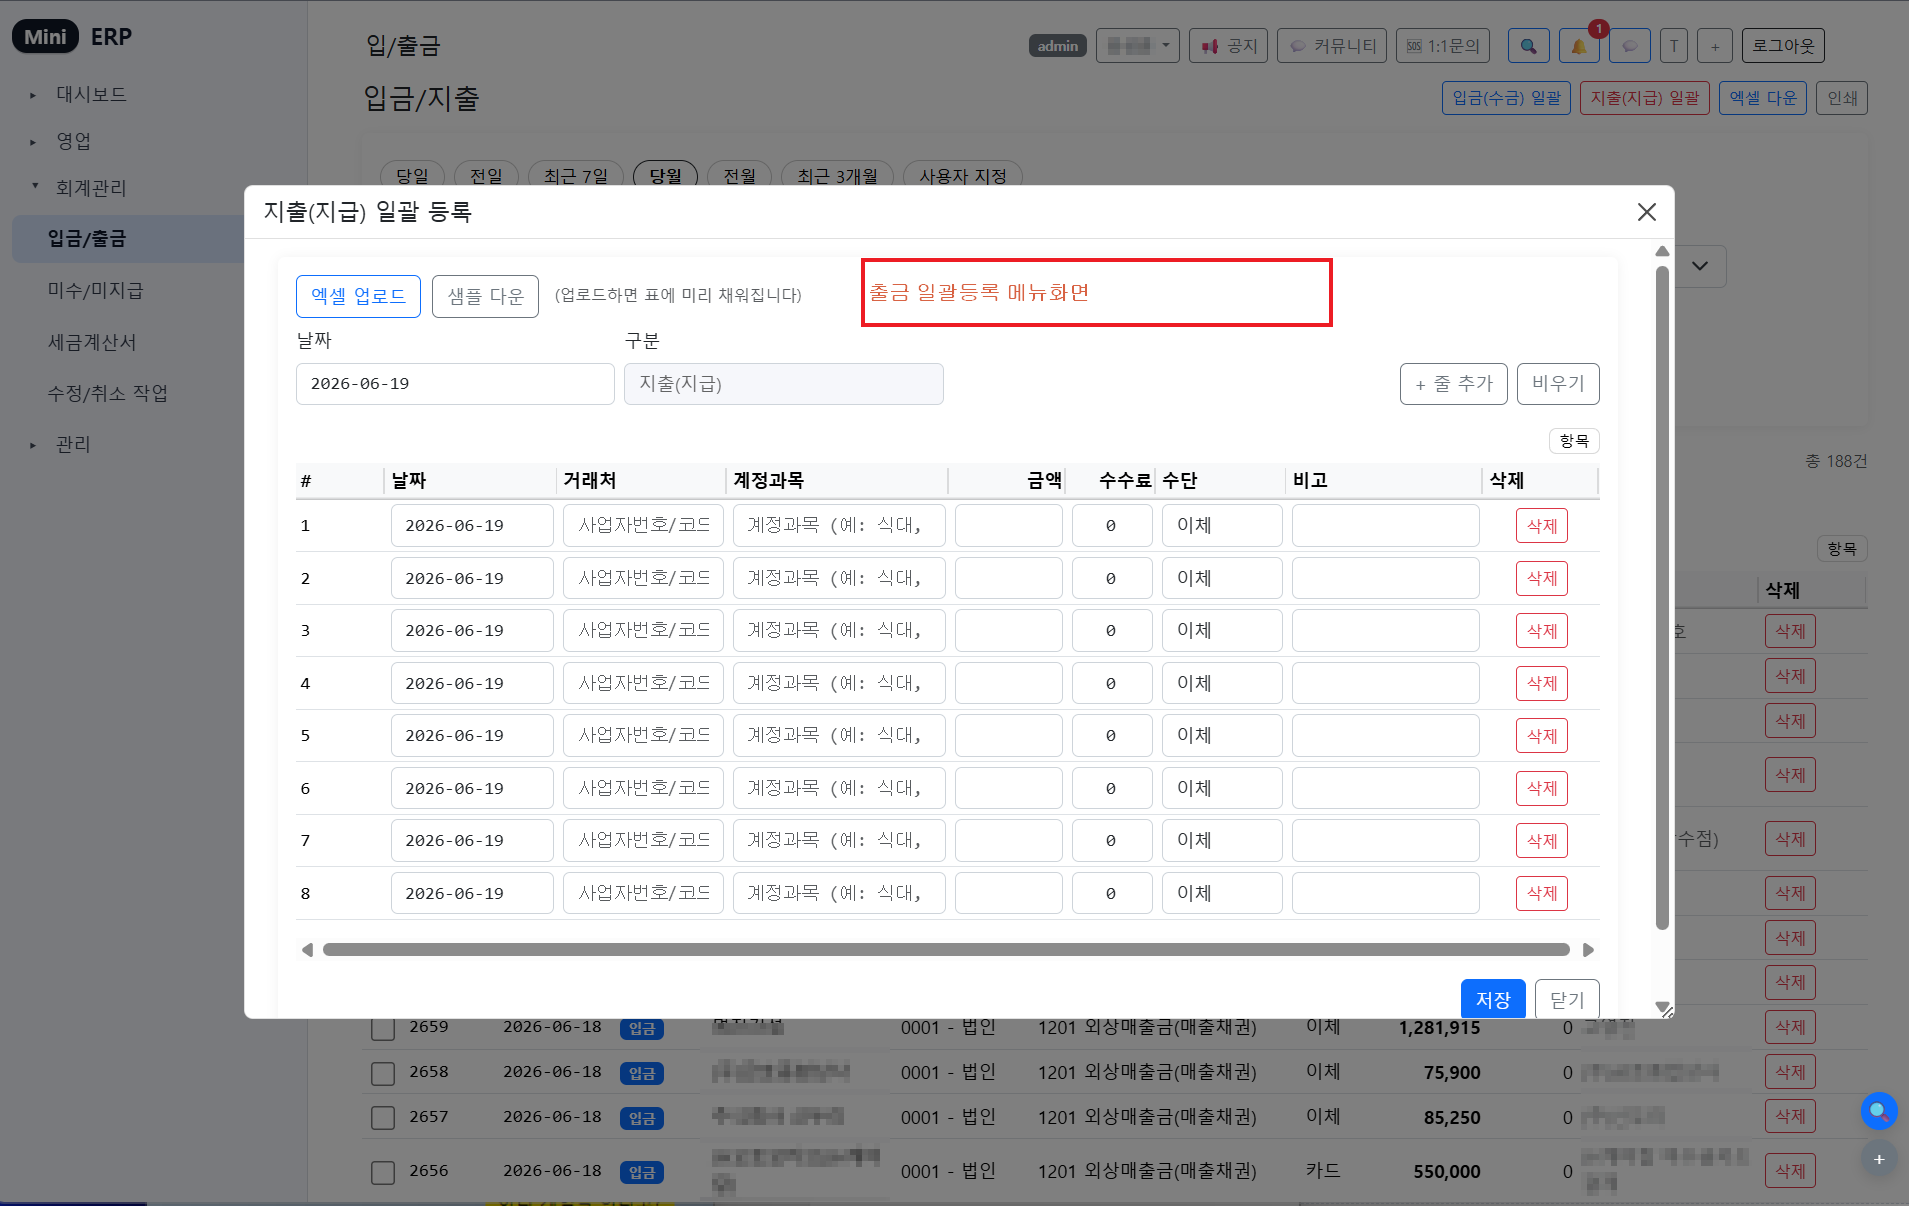Click 닫기 button in dialog

coord(1567,1000)
